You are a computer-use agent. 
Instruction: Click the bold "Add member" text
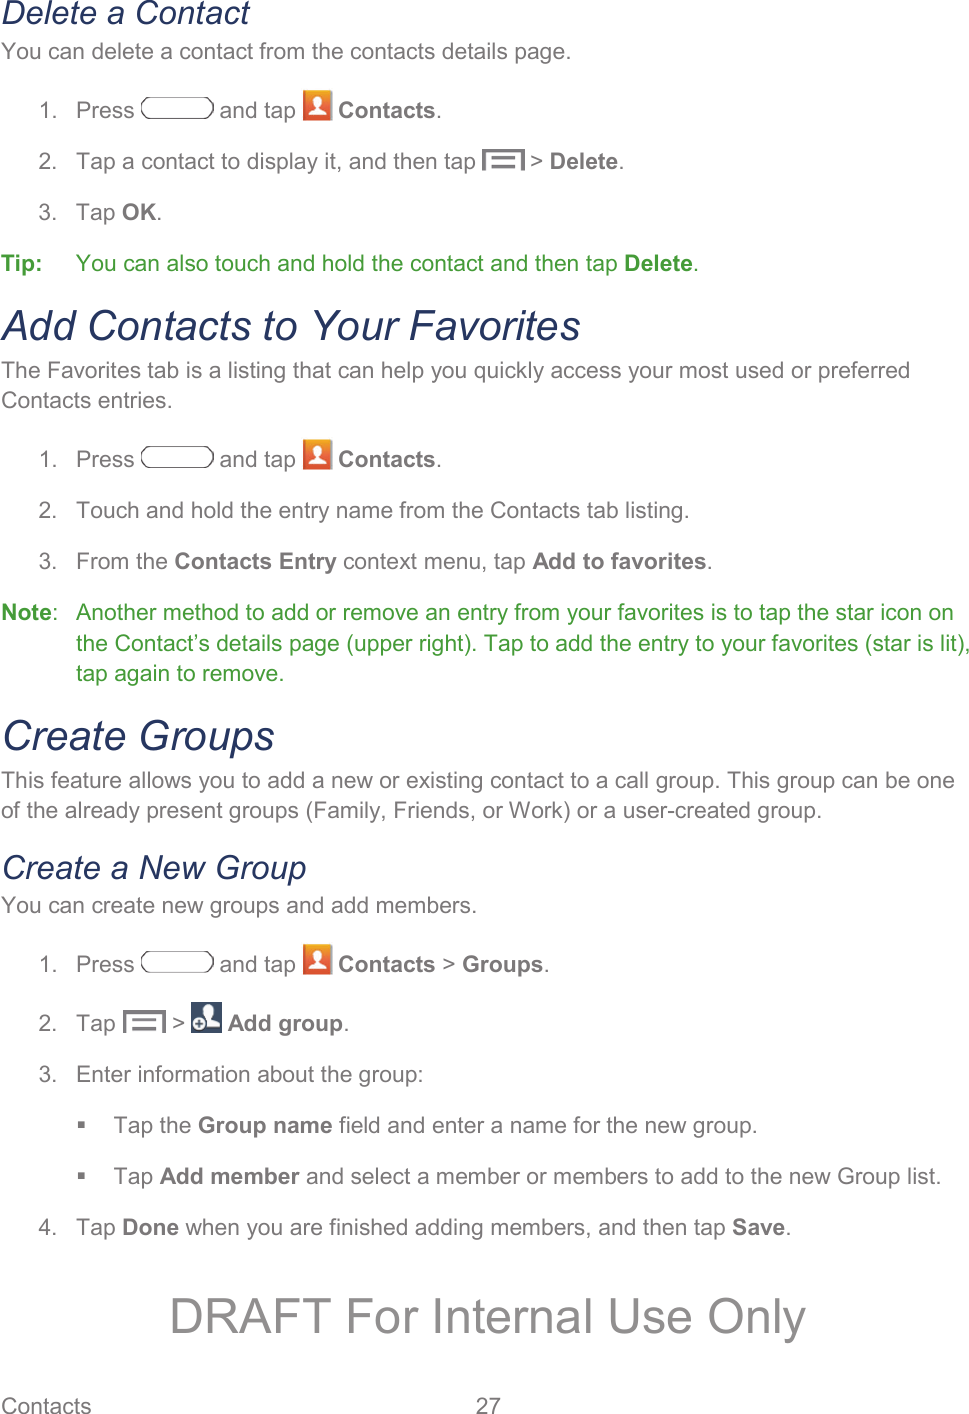(x=229, y=1176)
